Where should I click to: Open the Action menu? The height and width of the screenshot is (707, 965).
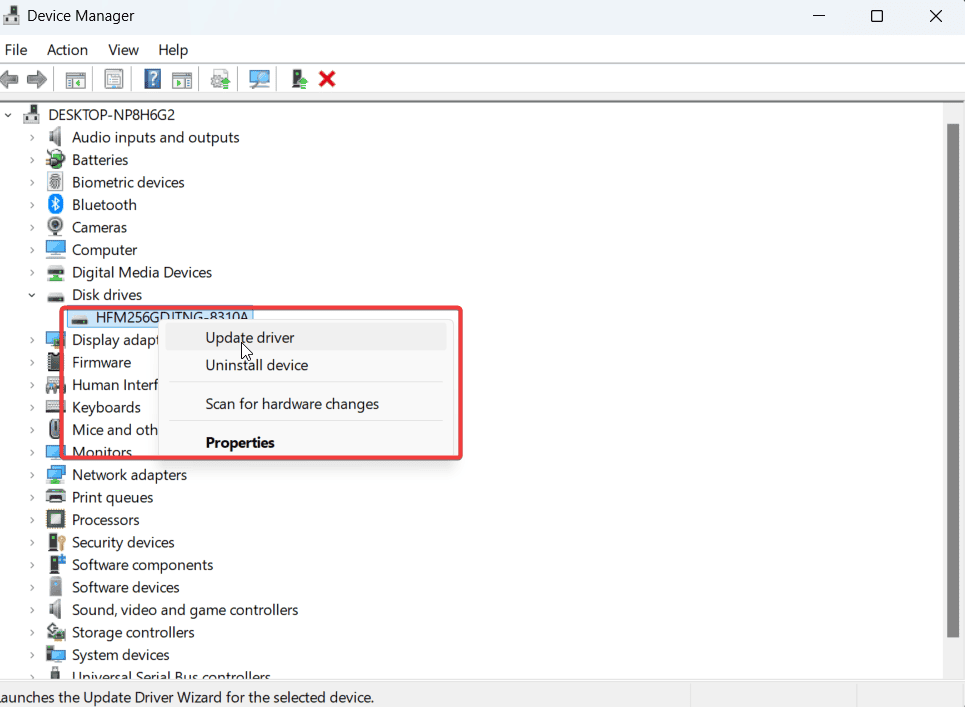67,50
